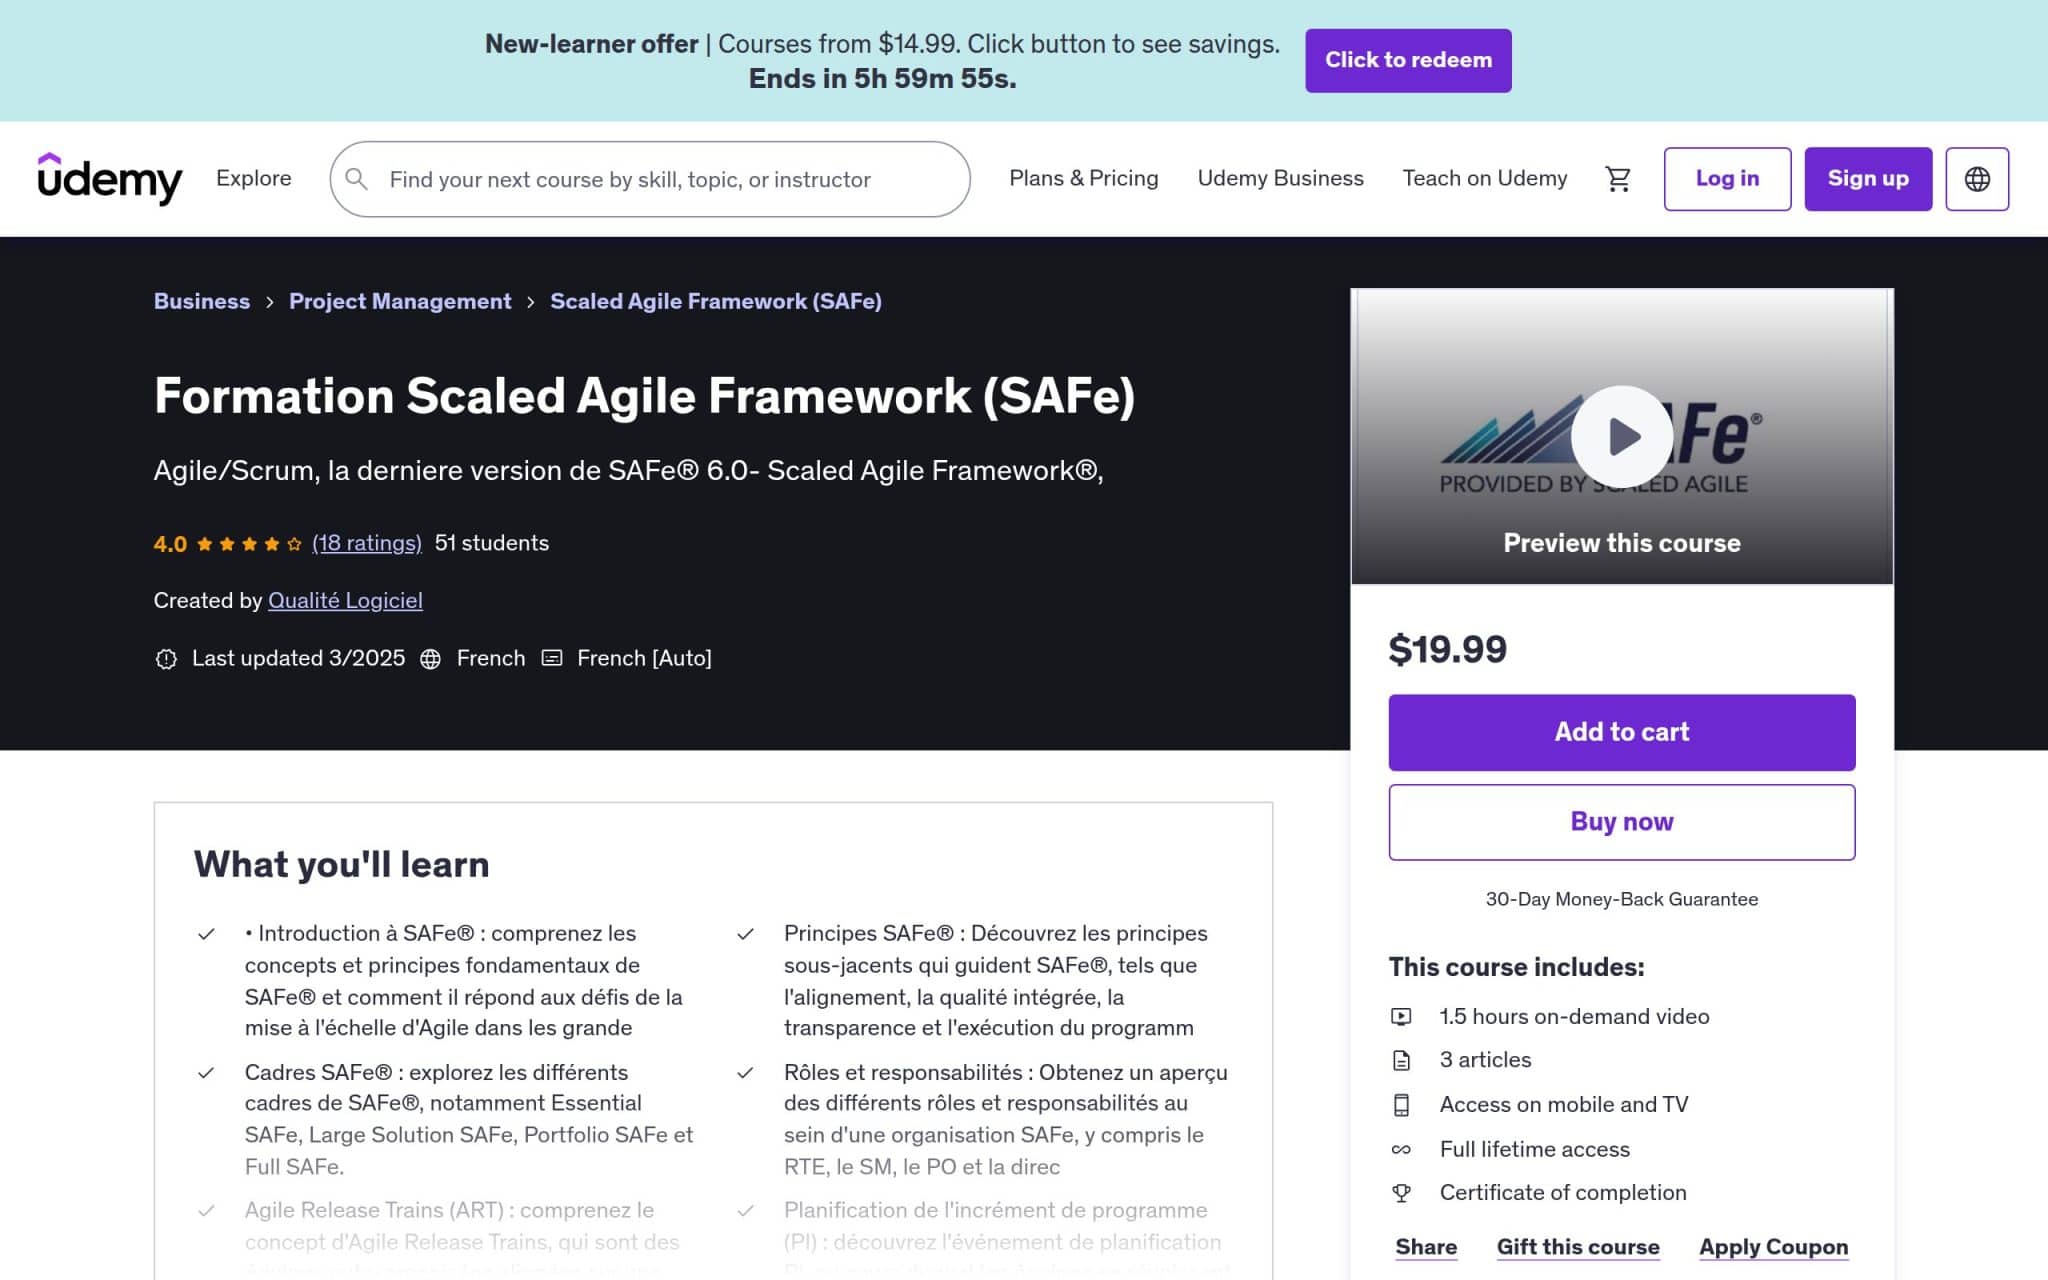Image resolution: width=2048 pixels, height=1280 pixels.
Task: Click checkmark beside Introduction à SAFe
Action: point(206,934)
